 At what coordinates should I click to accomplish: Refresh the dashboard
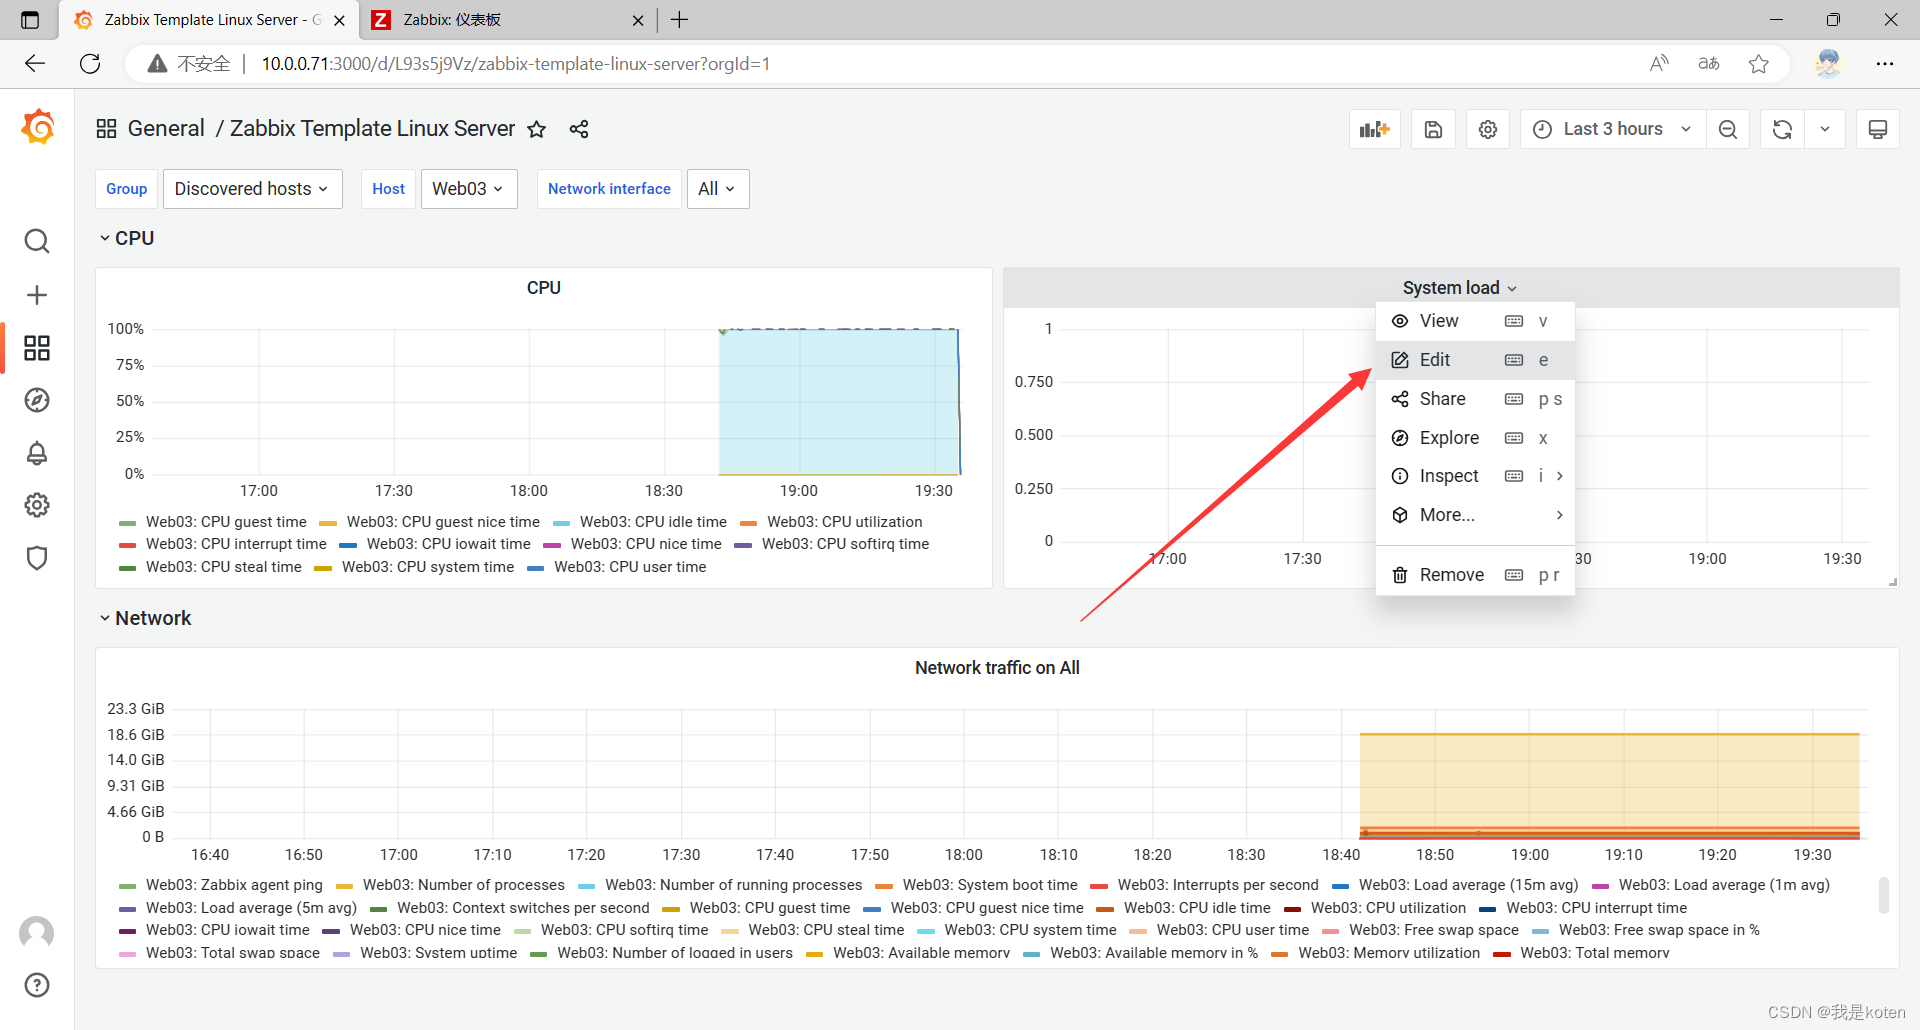(x=1782, y=129)
